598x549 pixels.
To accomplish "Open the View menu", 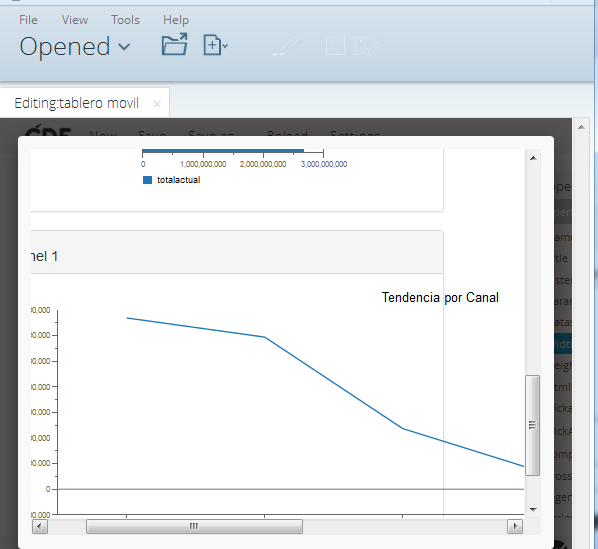I will click(75, 20).
